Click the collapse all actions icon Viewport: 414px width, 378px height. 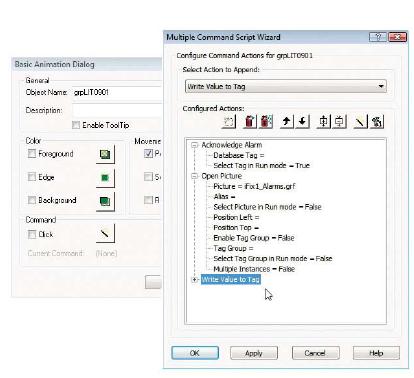[x=340, y=122]
